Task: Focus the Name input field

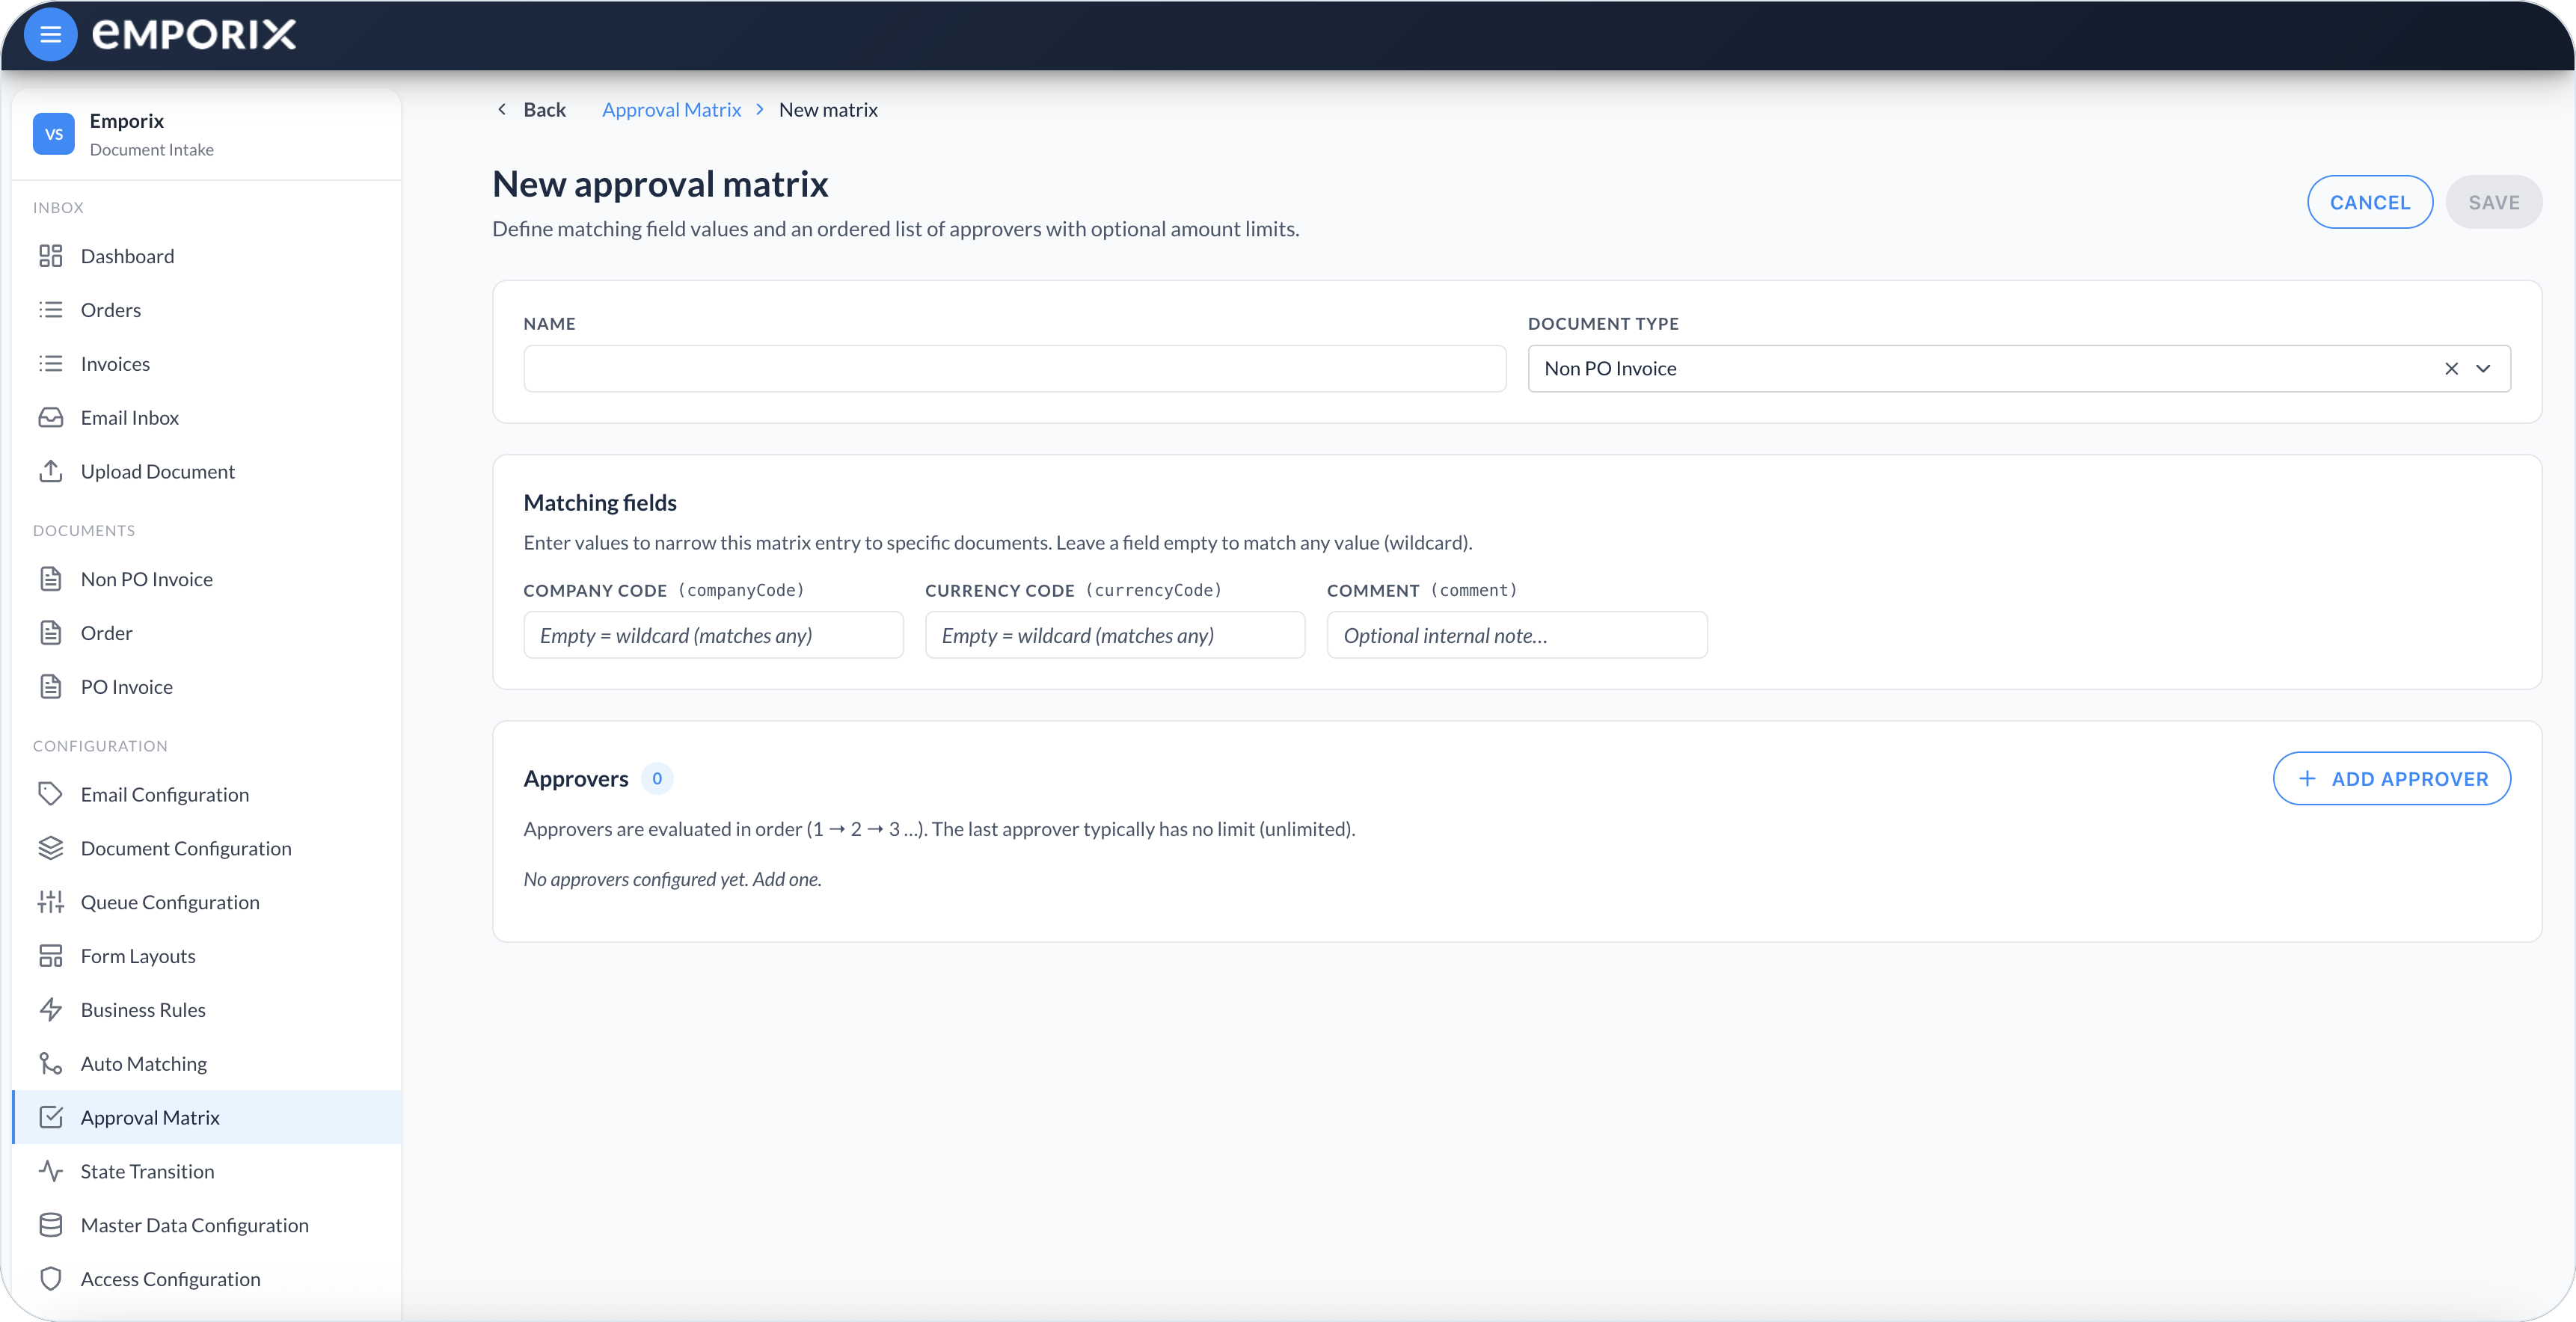Action: [x=1014, y=369]
